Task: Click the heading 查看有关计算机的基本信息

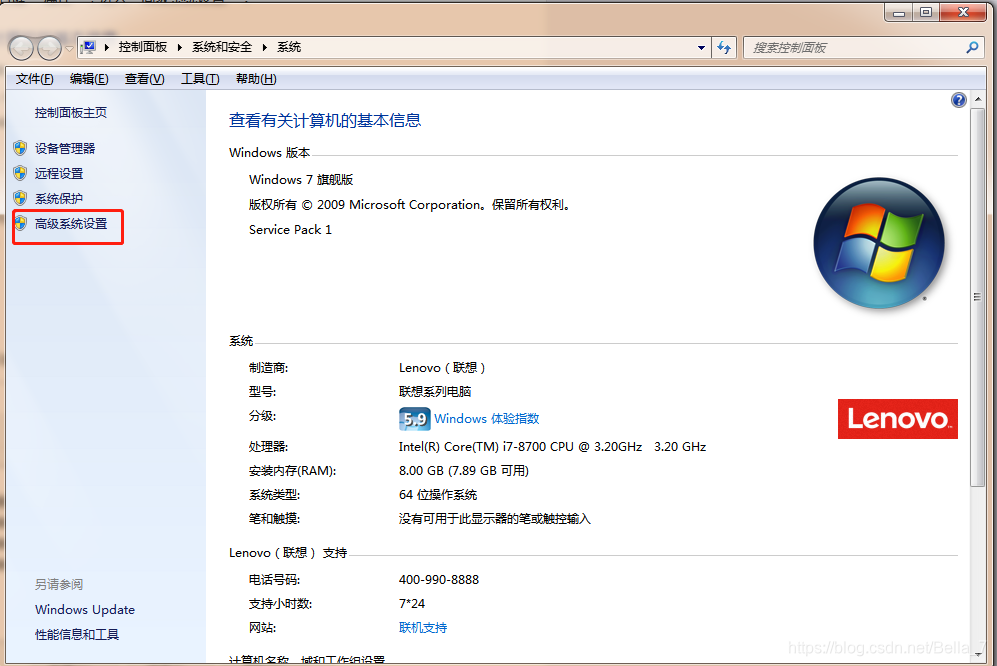Action: click(x=325, y=121)
